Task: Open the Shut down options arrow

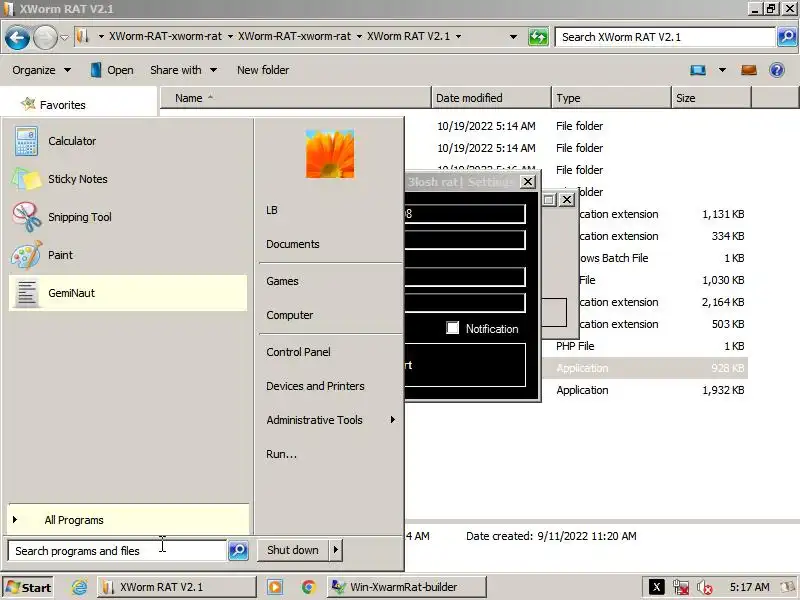Action: pyautogui.click(x=336, y=550)
